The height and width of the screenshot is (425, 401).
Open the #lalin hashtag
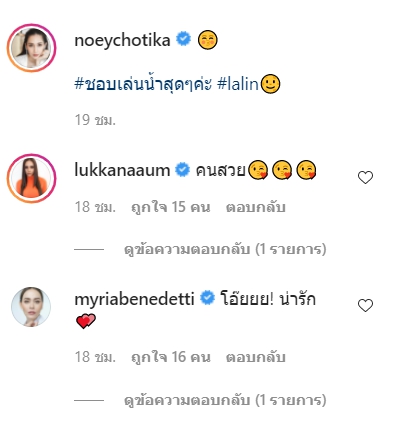pos(238,83)
